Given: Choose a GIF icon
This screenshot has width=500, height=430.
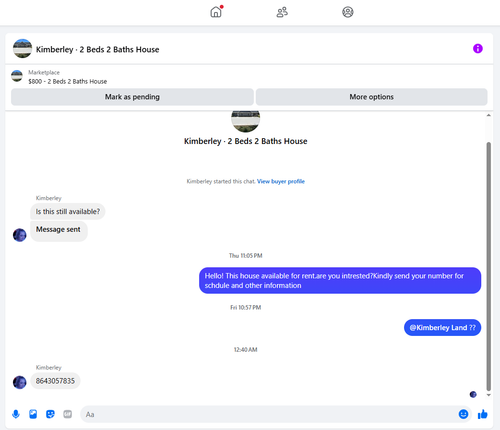Looking at the screenshot, I should 68,414.
